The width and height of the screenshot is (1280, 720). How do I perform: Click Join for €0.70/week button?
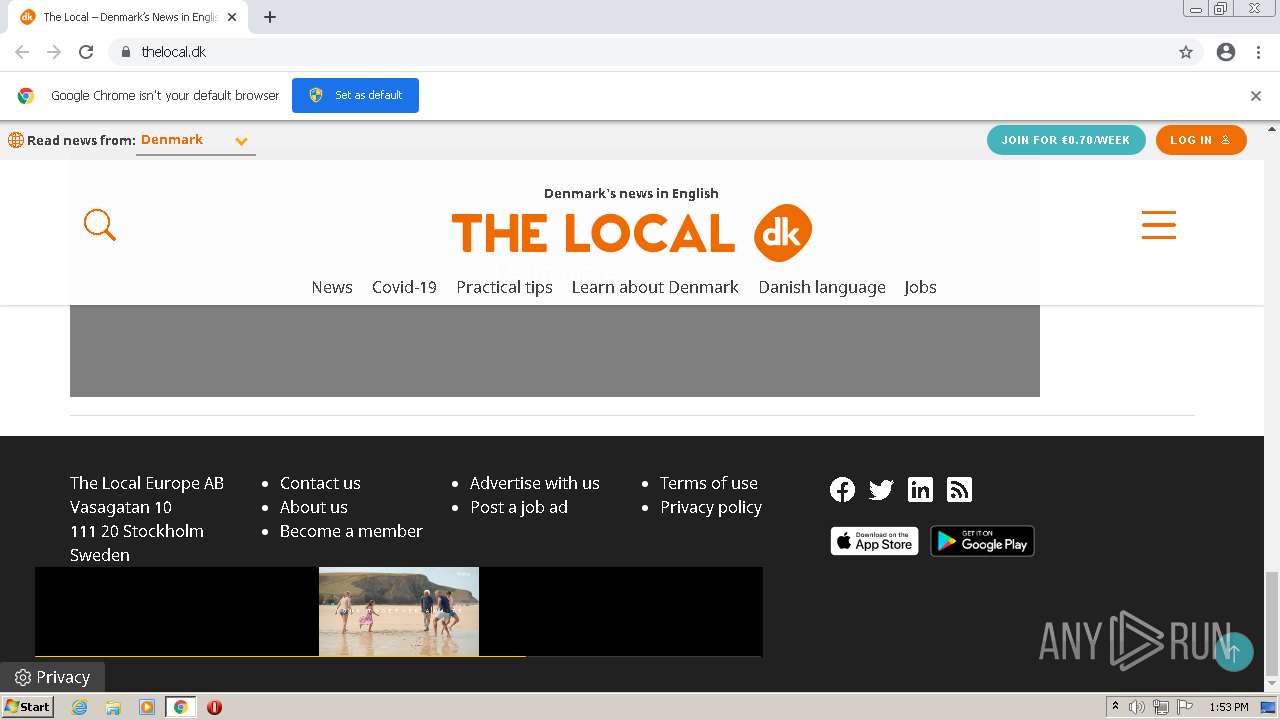coord(1066,140)
